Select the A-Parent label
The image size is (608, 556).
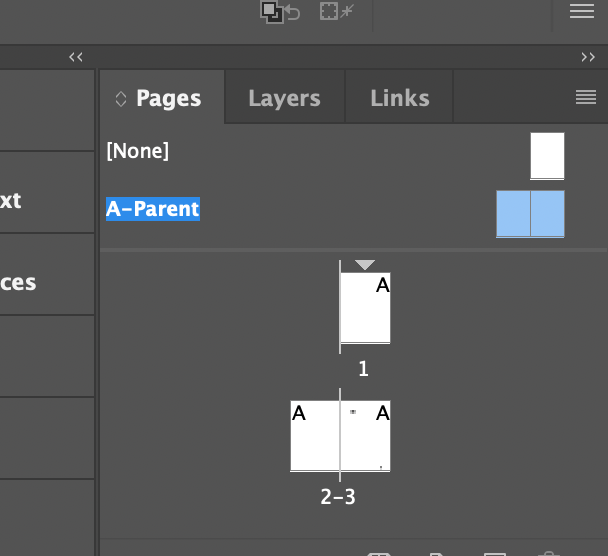click(153, 209)
